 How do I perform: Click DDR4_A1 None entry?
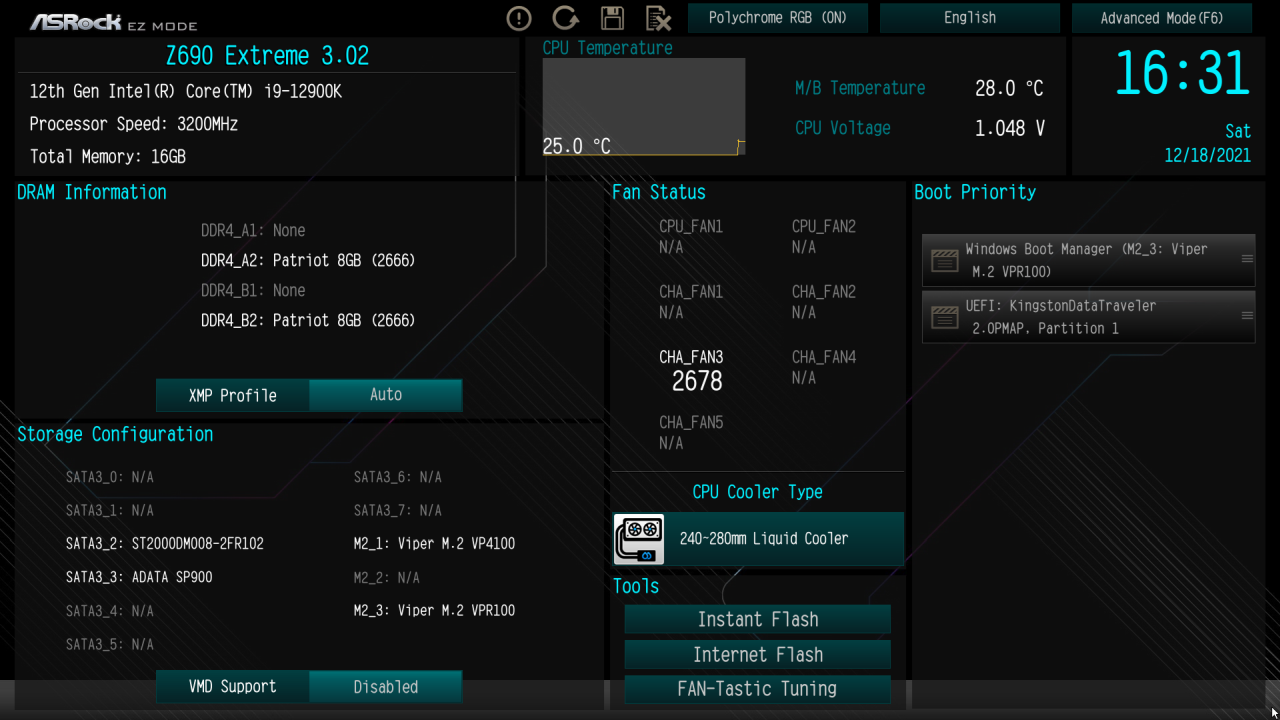coord(253,230)
